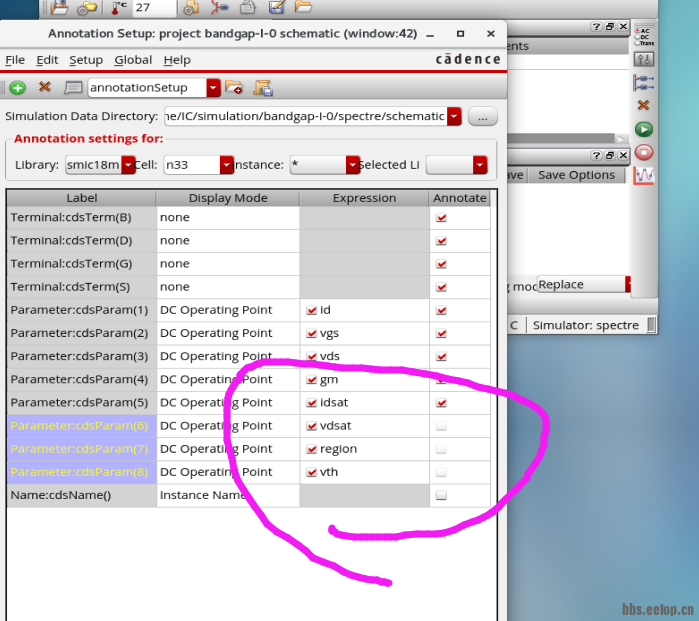Click the orange X delete icon in ADE sidebar
The image size is (699, 621).
643,105
